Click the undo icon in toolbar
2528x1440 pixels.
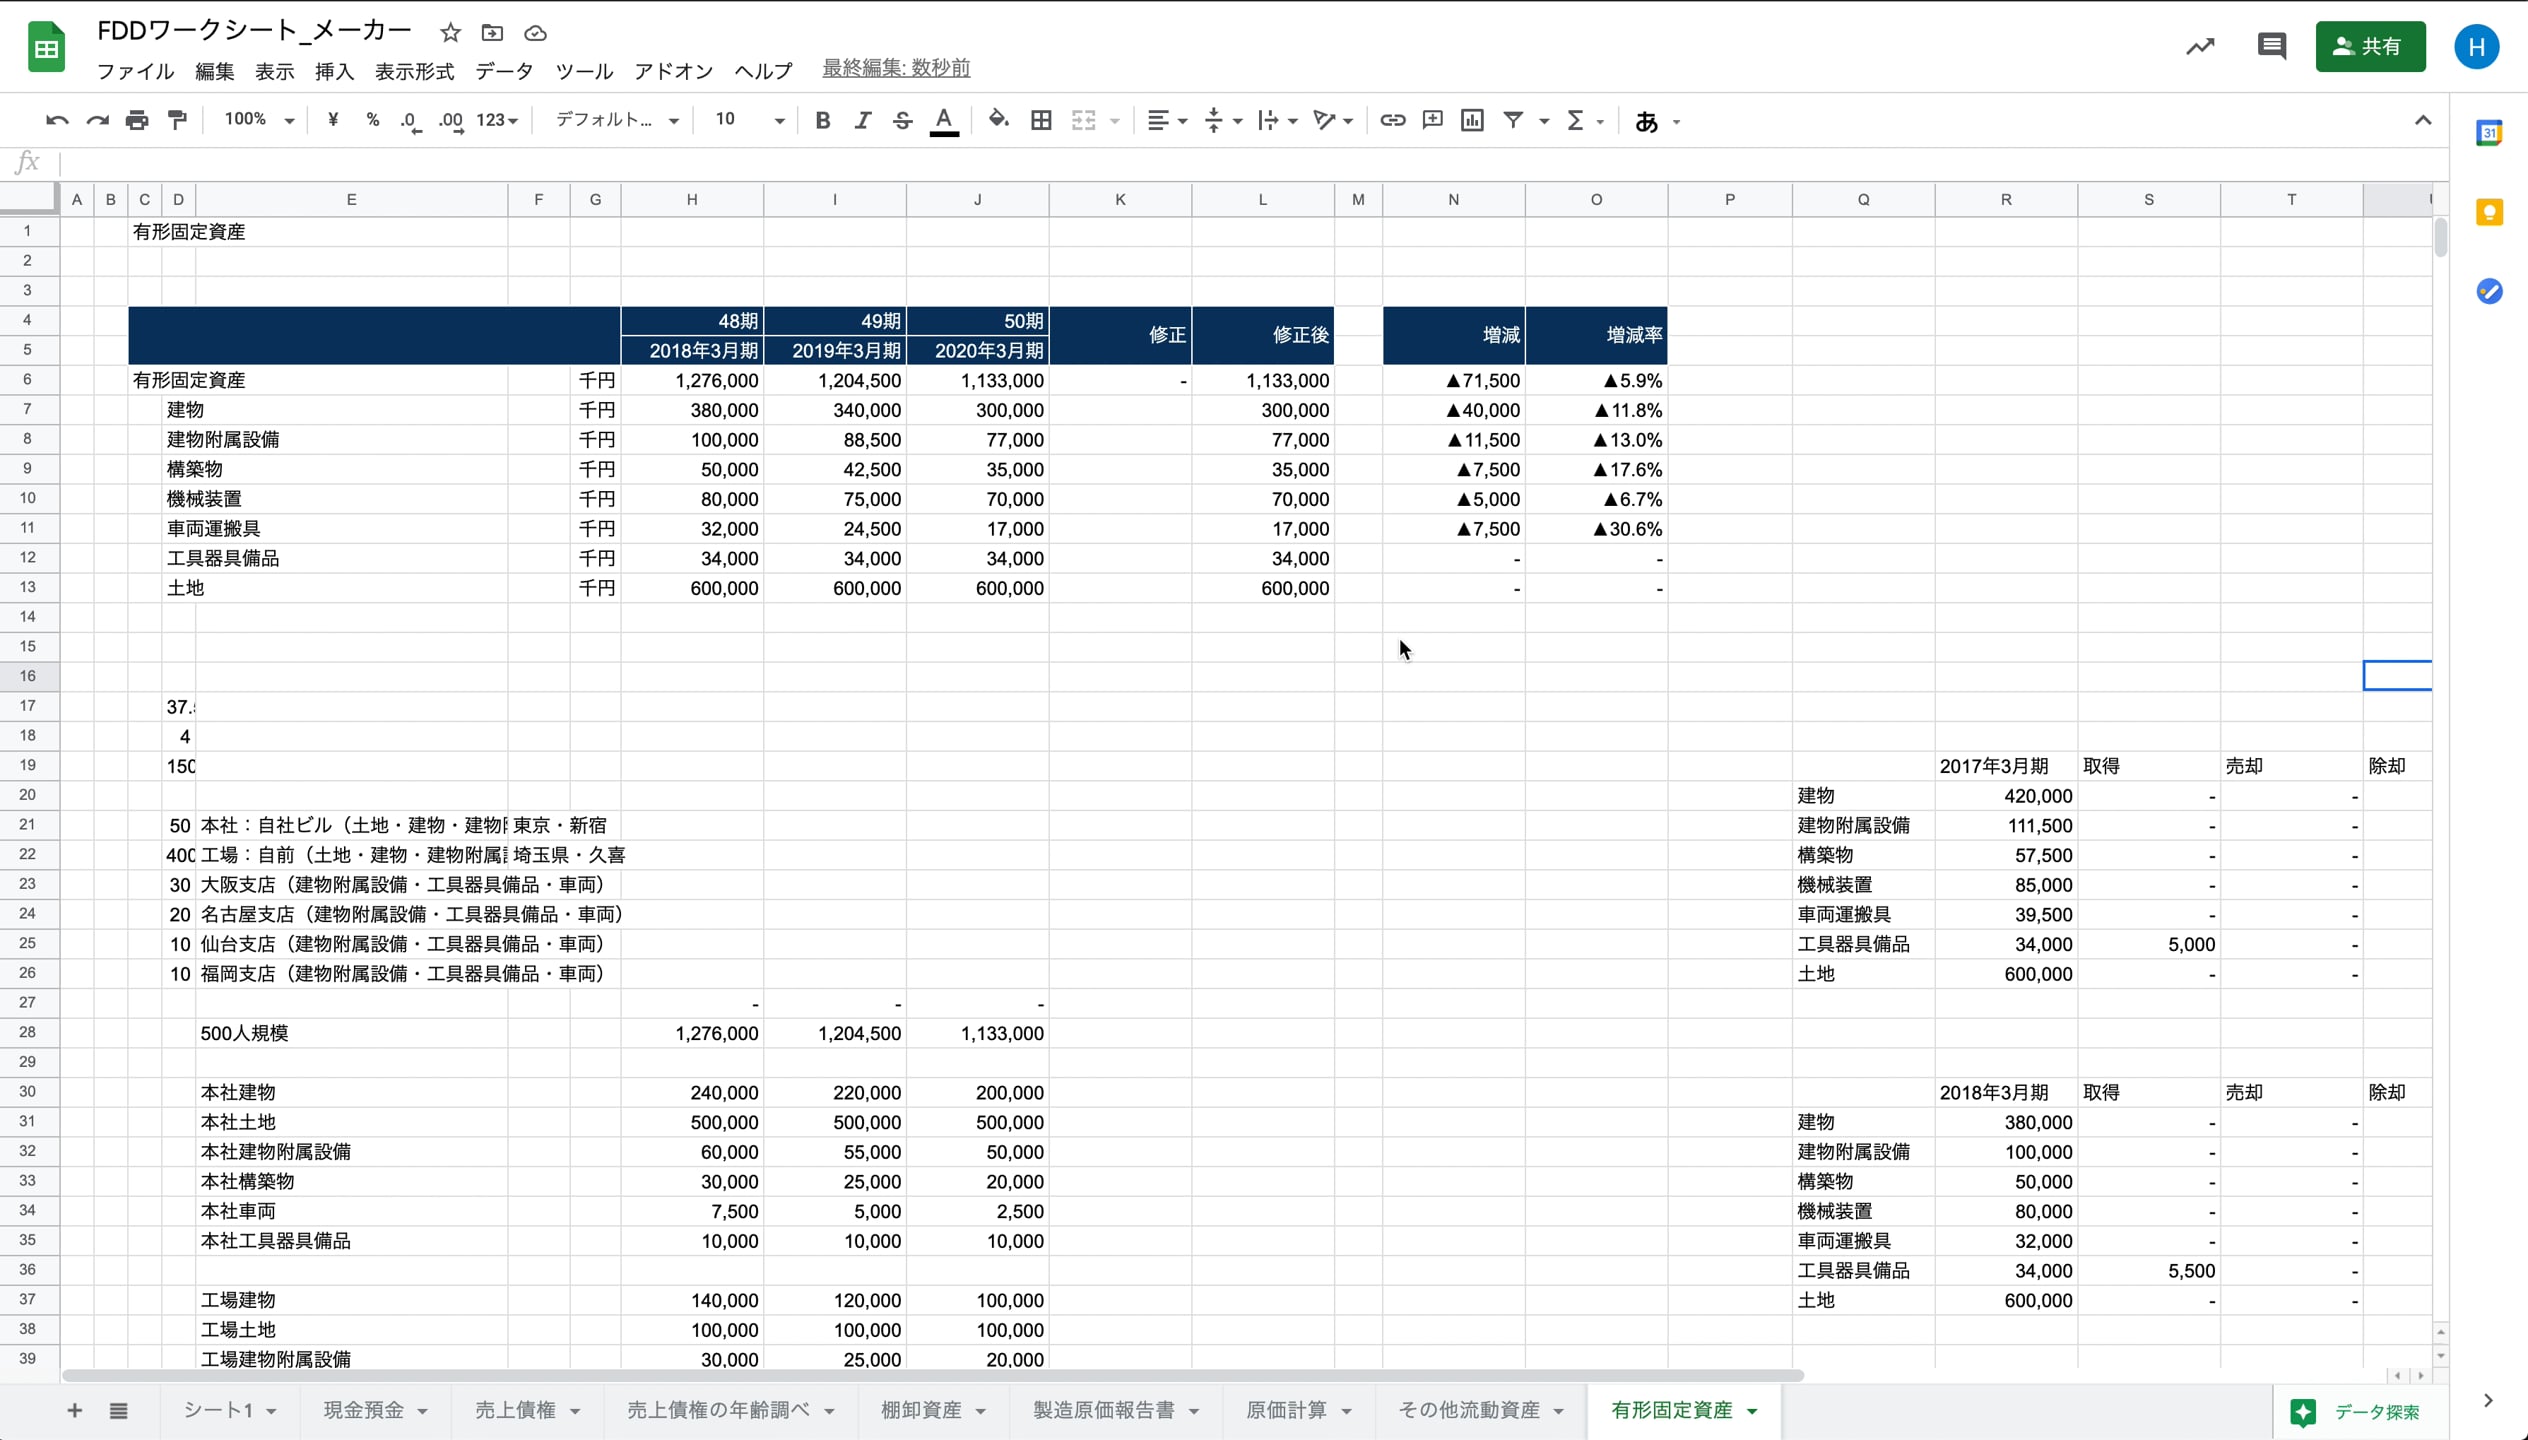[x=56, y=121]
